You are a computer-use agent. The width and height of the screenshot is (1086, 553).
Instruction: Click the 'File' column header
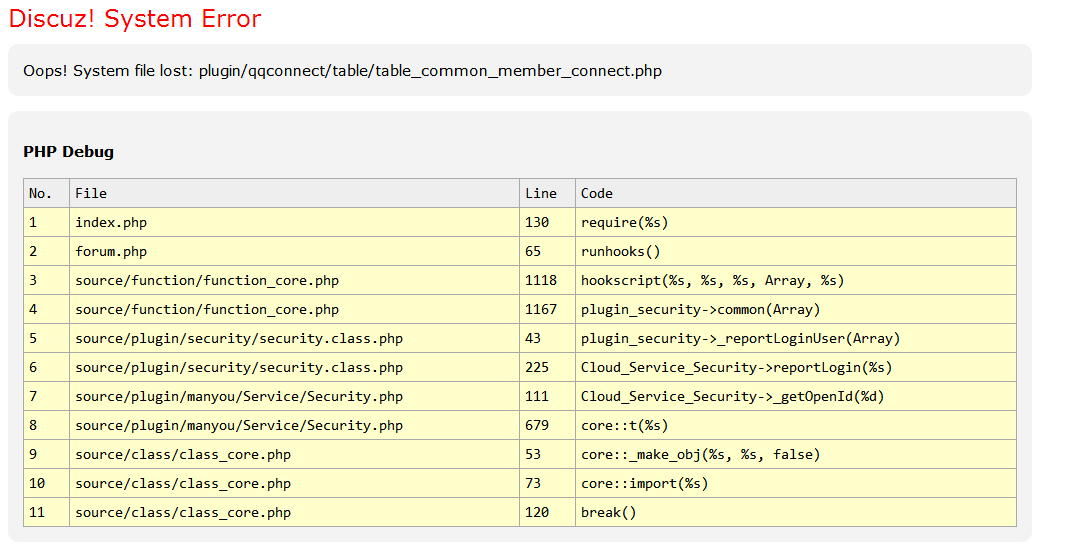[x=294, y=193]
